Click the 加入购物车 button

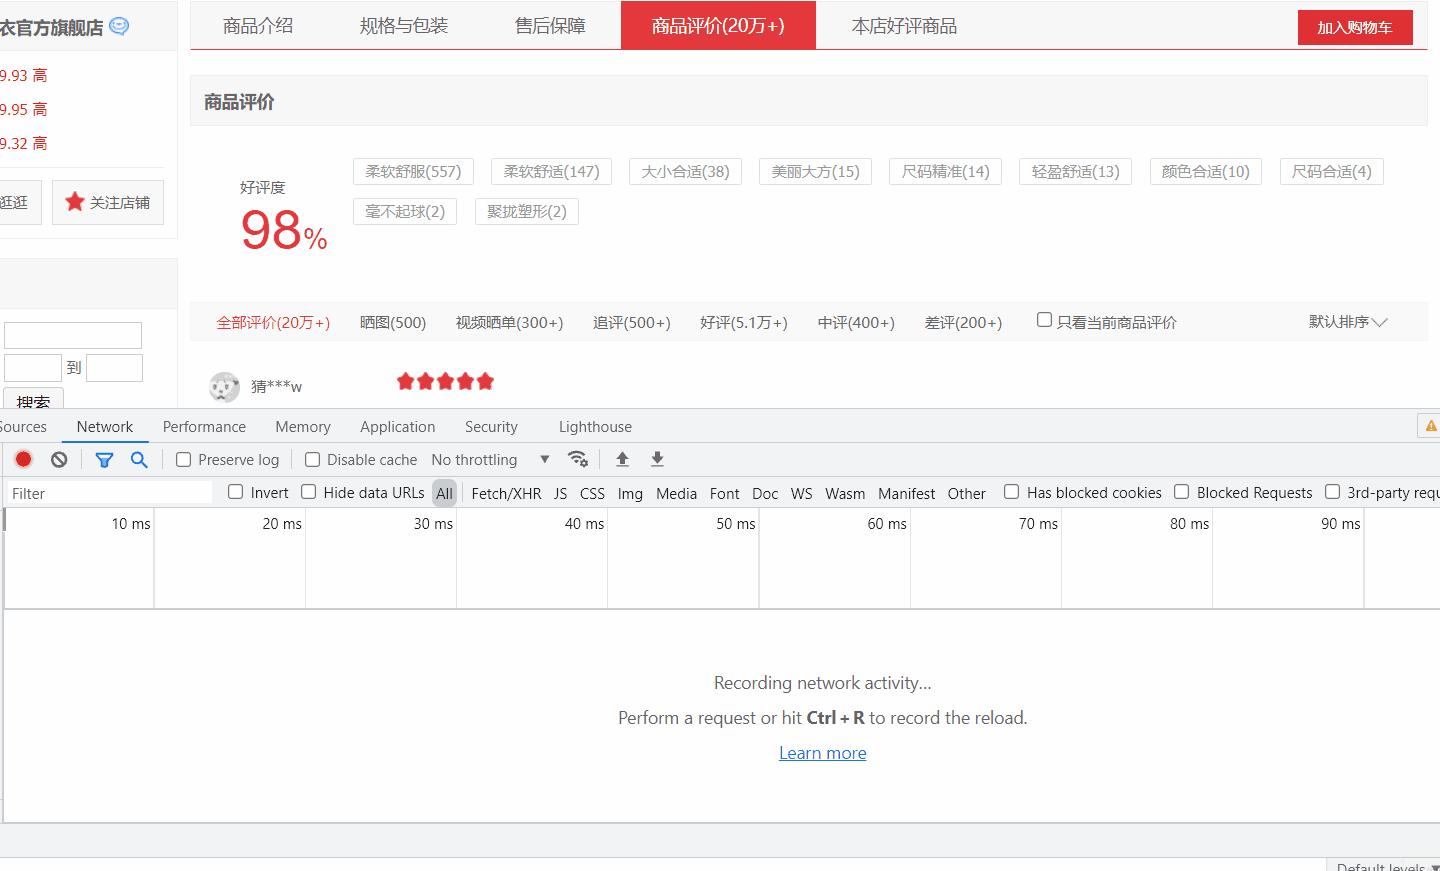click(x=1354, y=28)
